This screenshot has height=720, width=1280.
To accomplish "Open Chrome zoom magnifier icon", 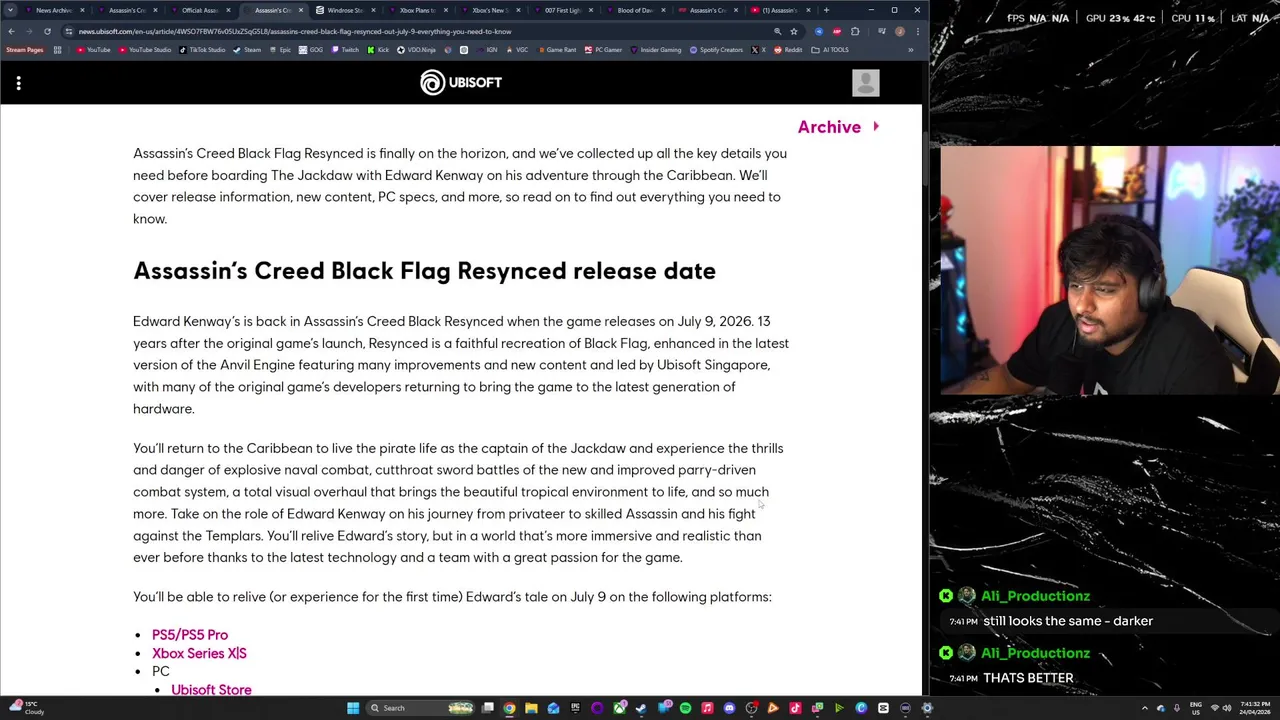I will [777, 31].
